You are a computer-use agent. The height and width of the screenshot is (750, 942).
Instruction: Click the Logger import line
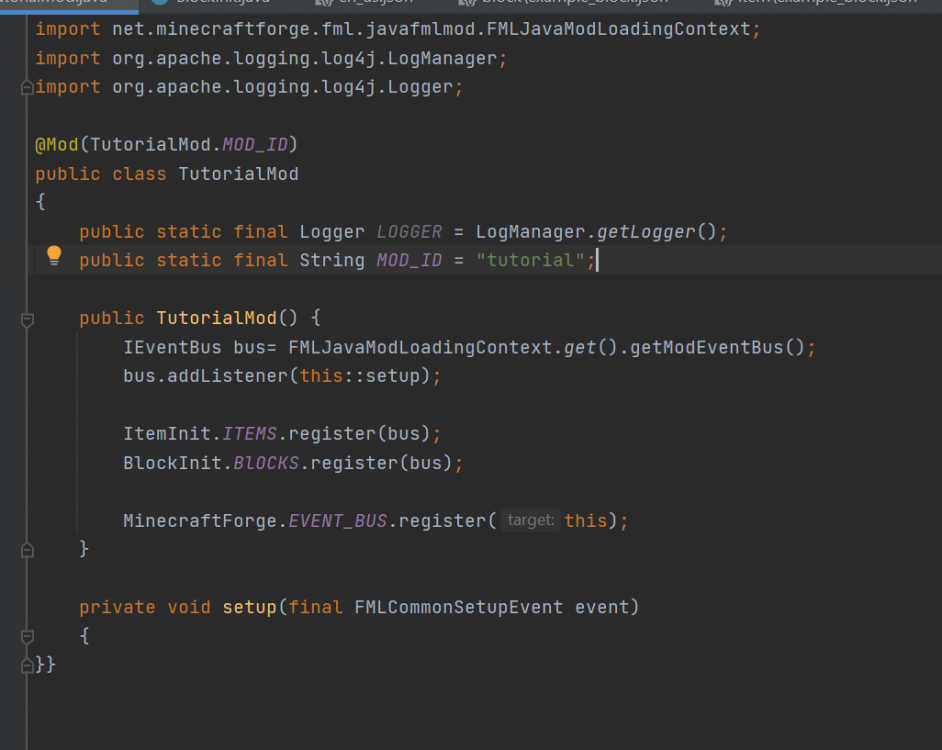[249, 87]
